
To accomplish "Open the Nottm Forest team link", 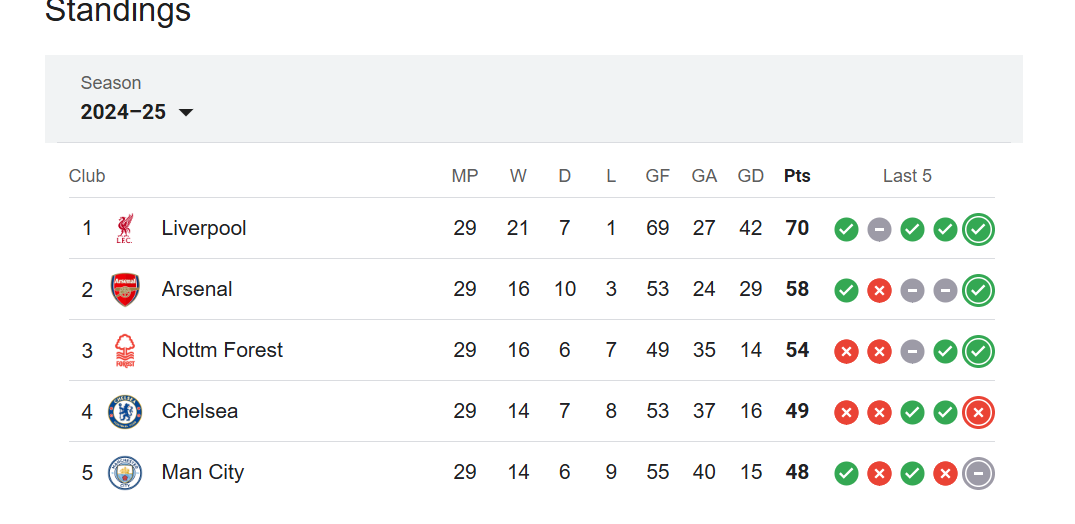I will click(x=222, y=350).
